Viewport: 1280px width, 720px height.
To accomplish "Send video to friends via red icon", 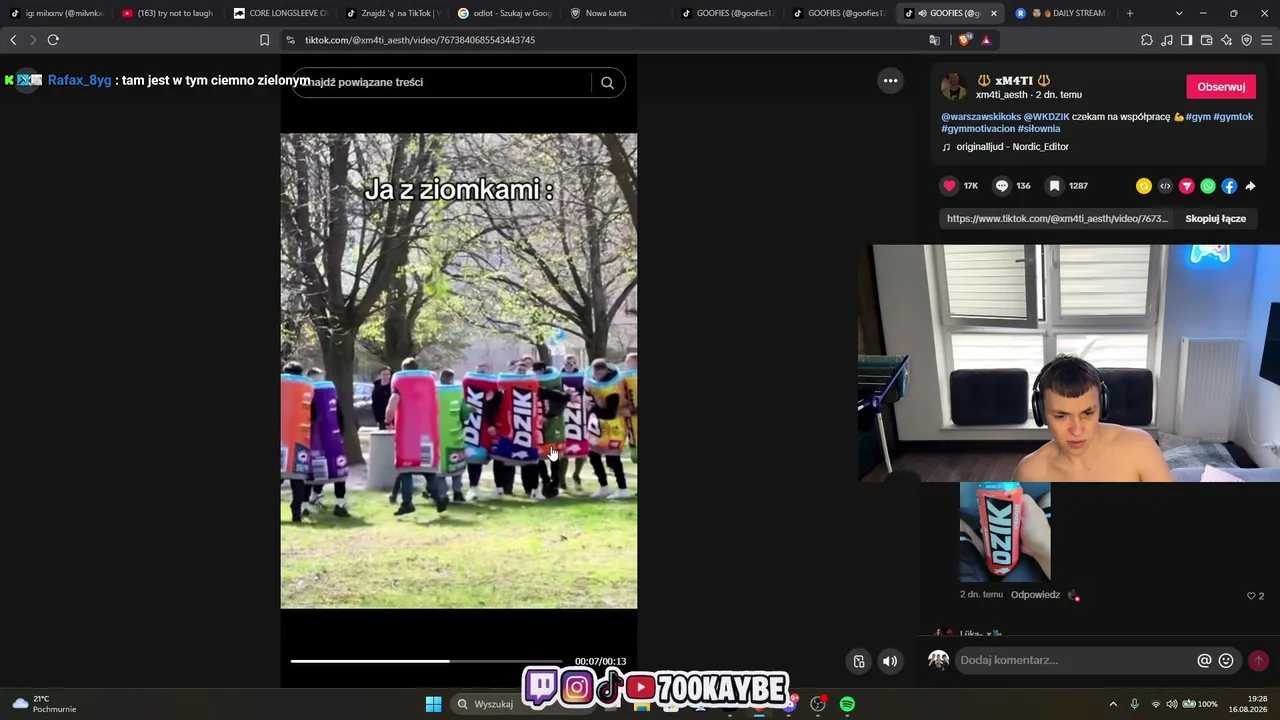I will click(1187, 186).
